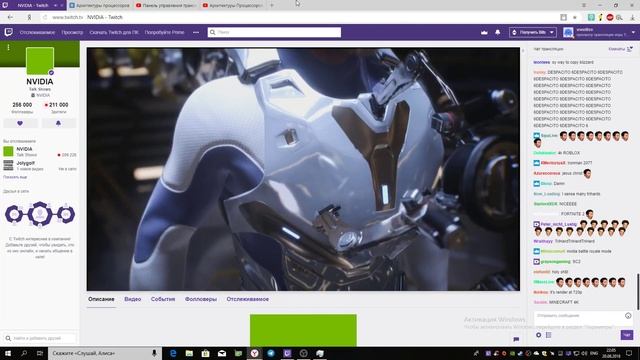Collapse chat panel with arrow beside video

[x=523, y=51]
